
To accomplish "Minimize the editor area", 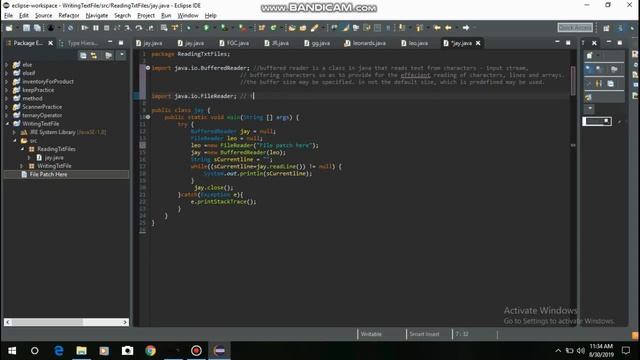I will point(557,42).
